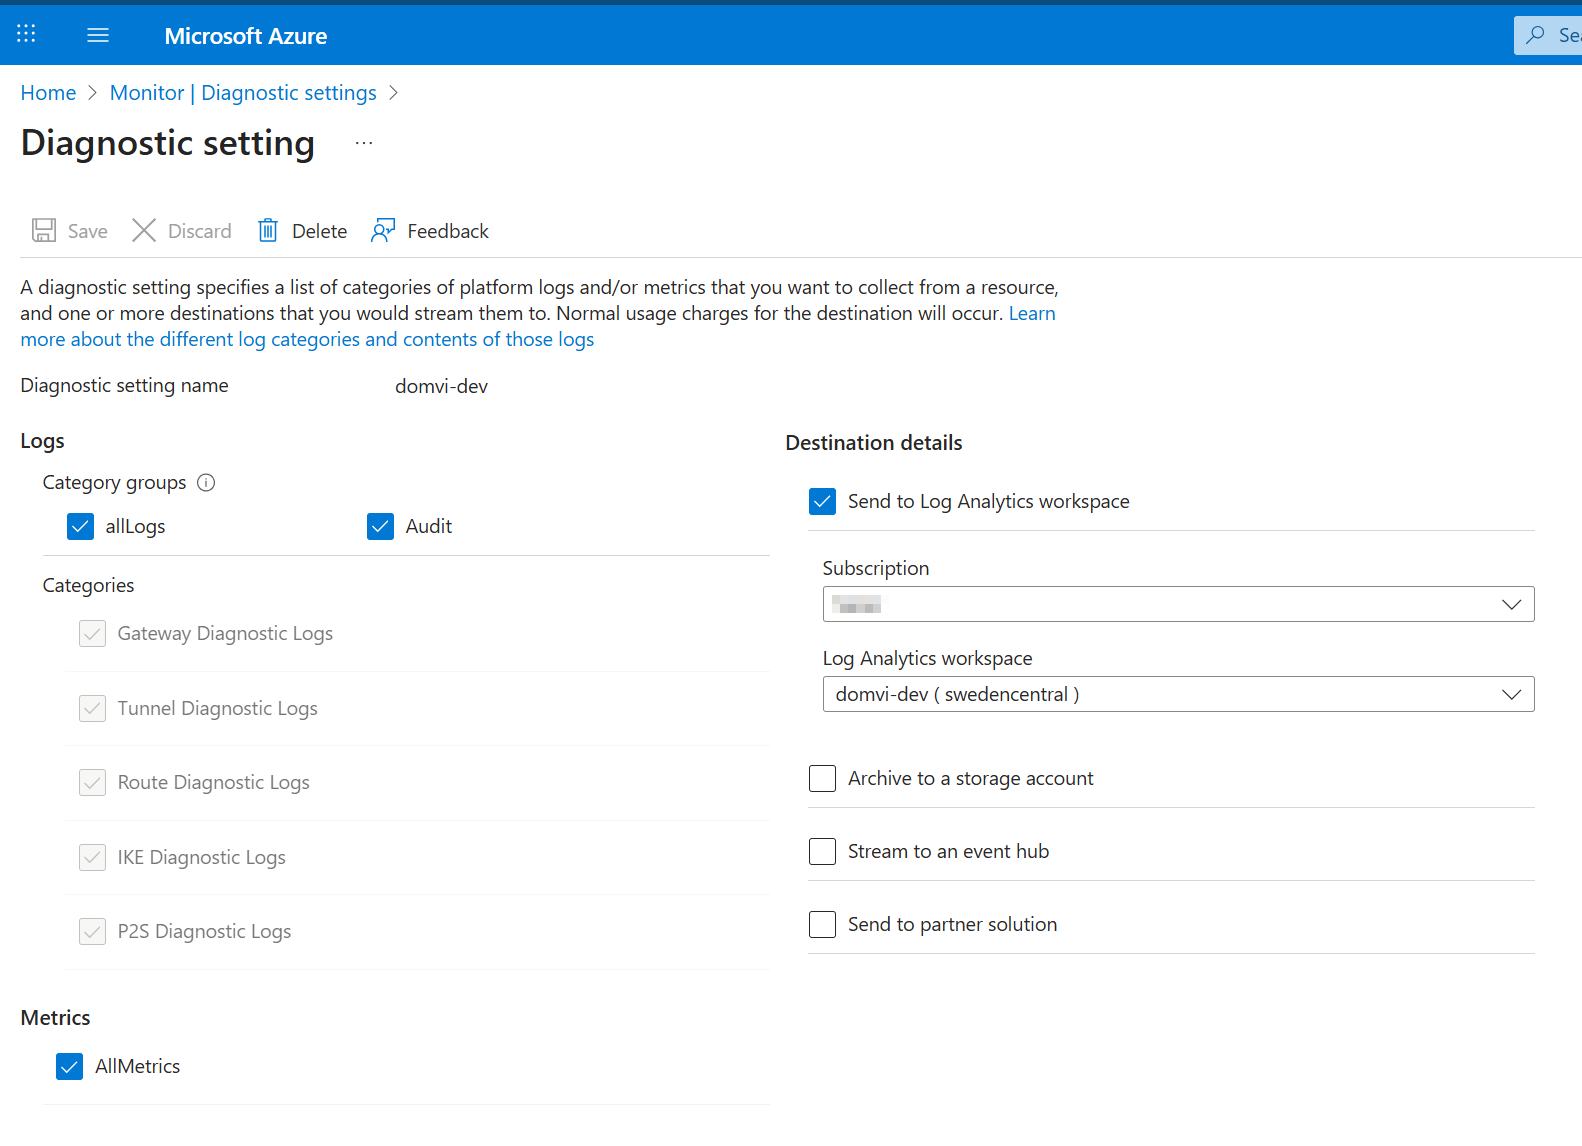Toggle Gateway Diagnostic Logs checkbox
This screenshot has width=1582, height=1146.
[92, 633]
